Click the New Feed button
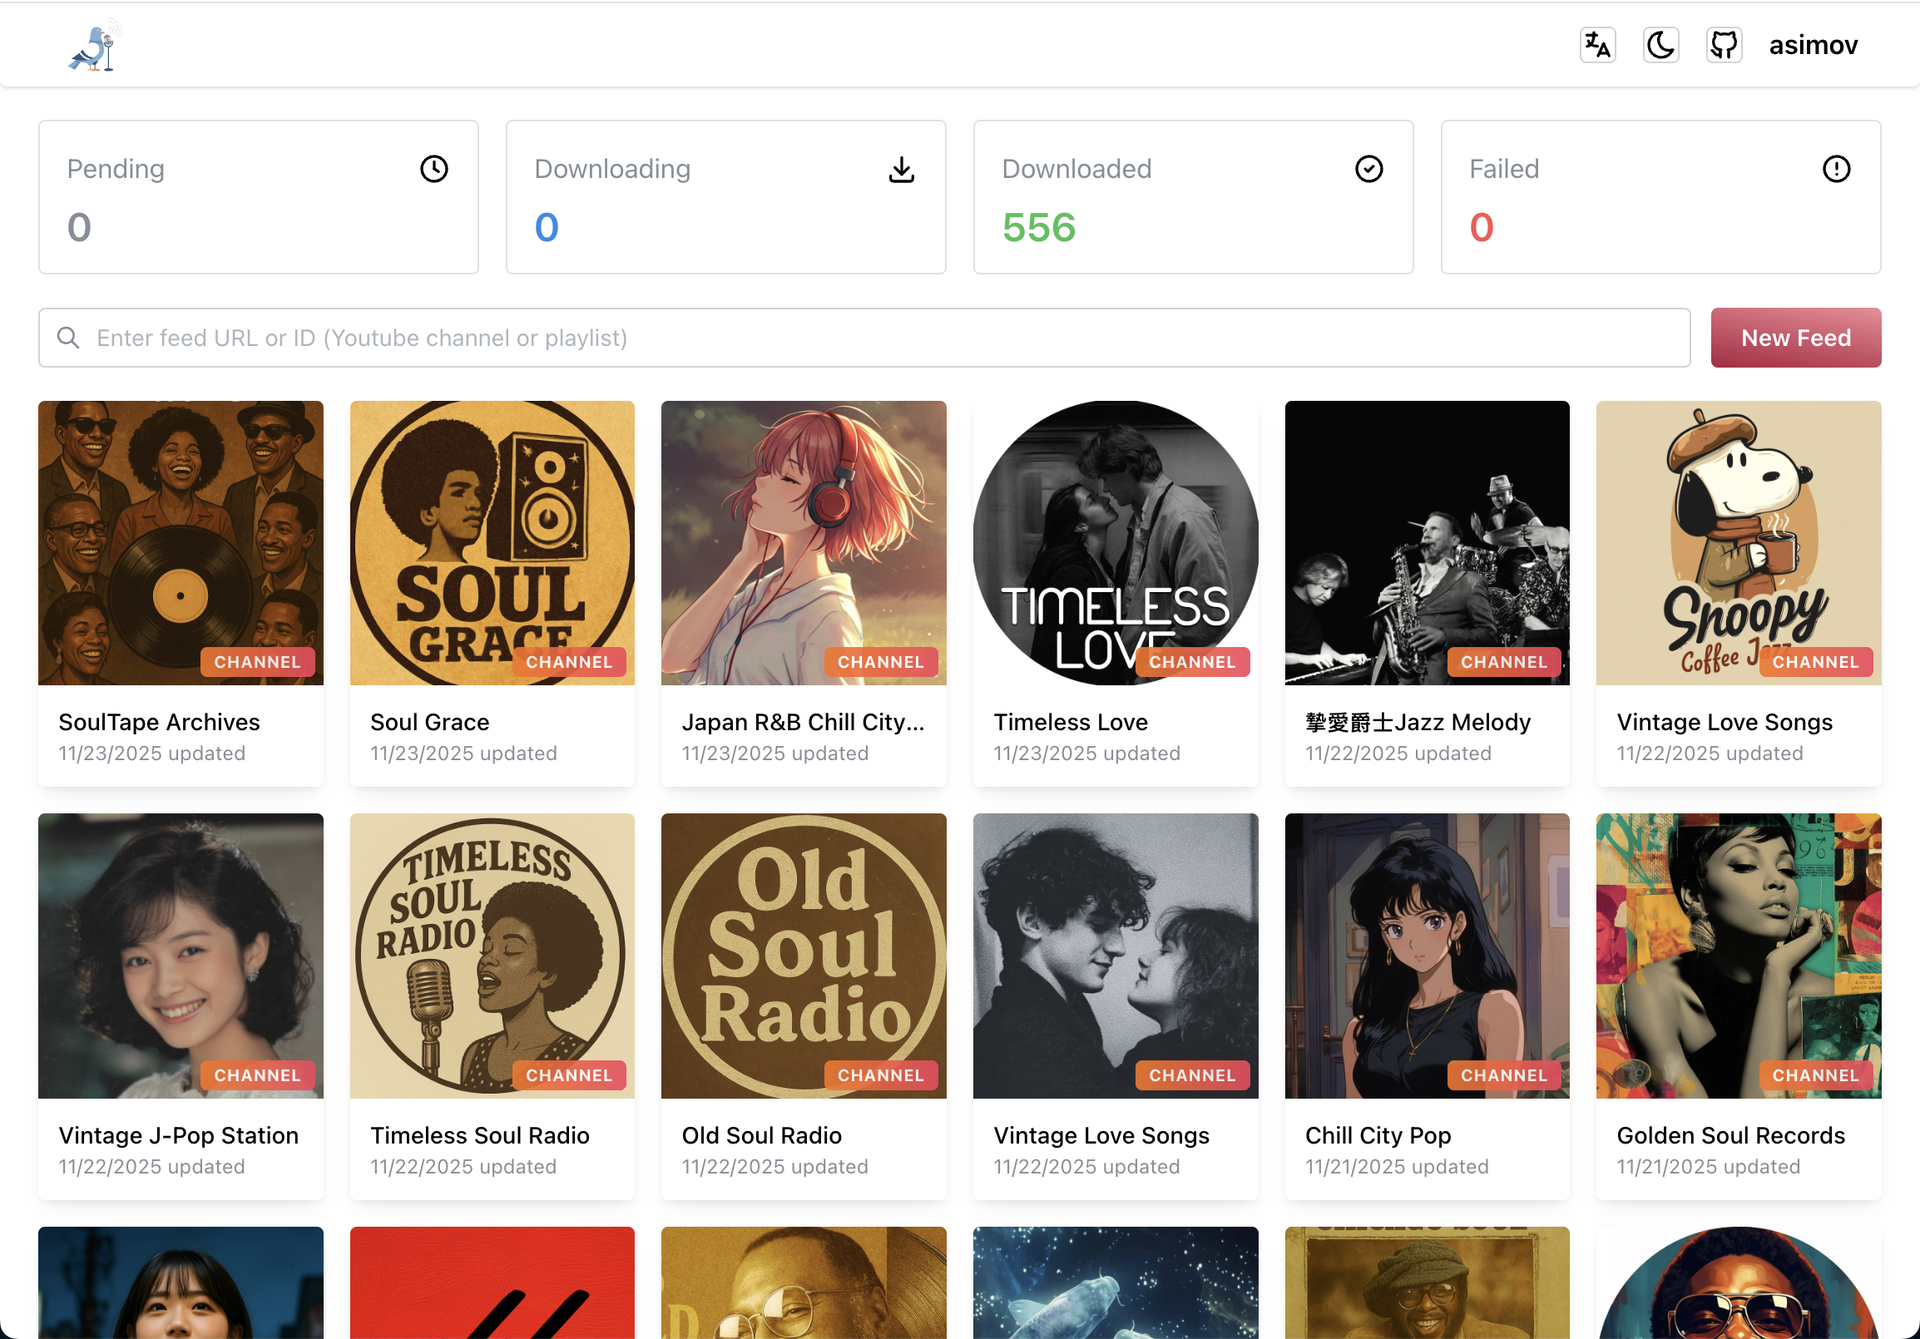 pos(1795,338)
